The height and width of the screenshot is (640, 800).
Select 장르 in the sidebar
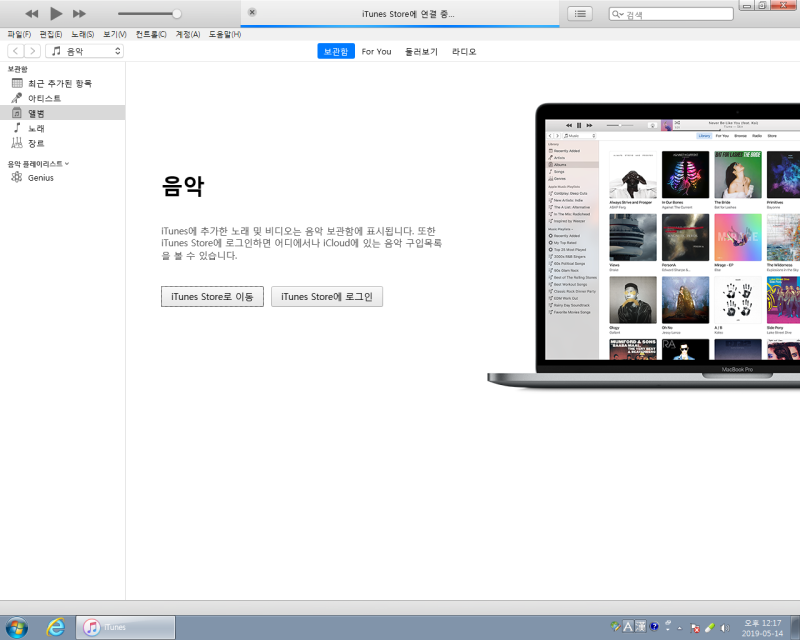click(62, 143)
